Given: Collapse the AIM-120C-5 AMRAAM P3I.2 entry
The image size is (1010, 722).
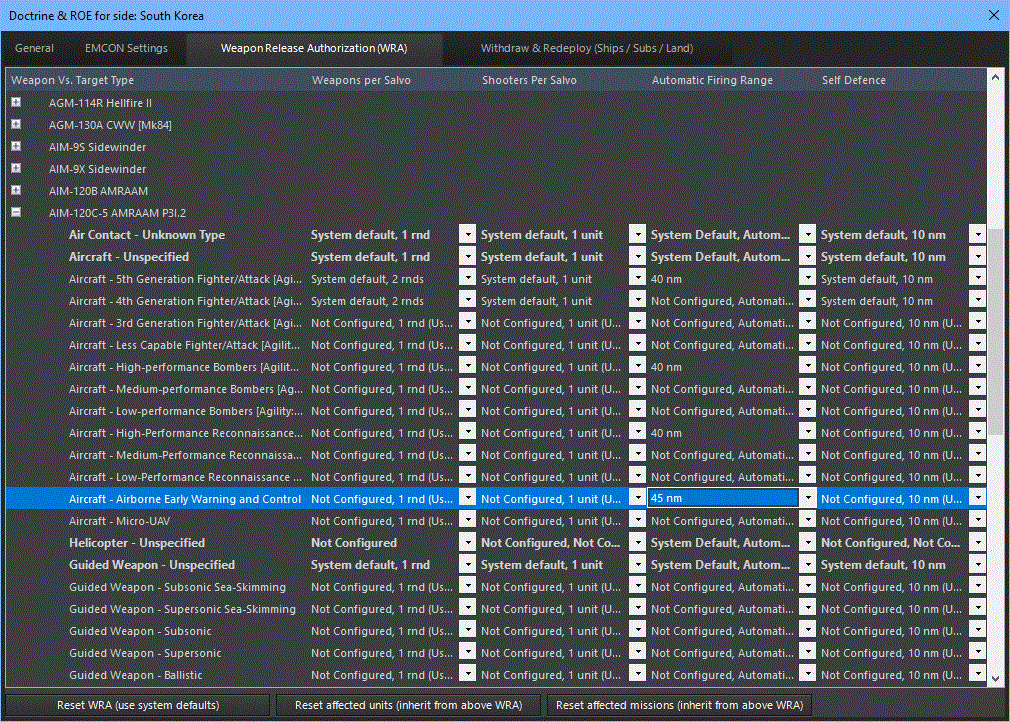Looking at the screenshot, I should point(15,211).
